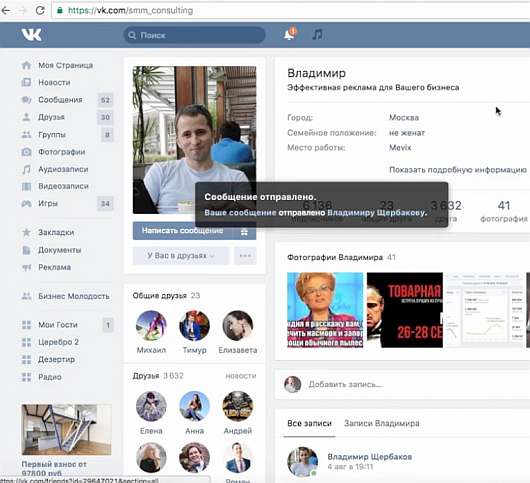The width and height of the screenshot is (530, 483).
Task: Click the camera icon beside Фотографии
Action: 26,152
